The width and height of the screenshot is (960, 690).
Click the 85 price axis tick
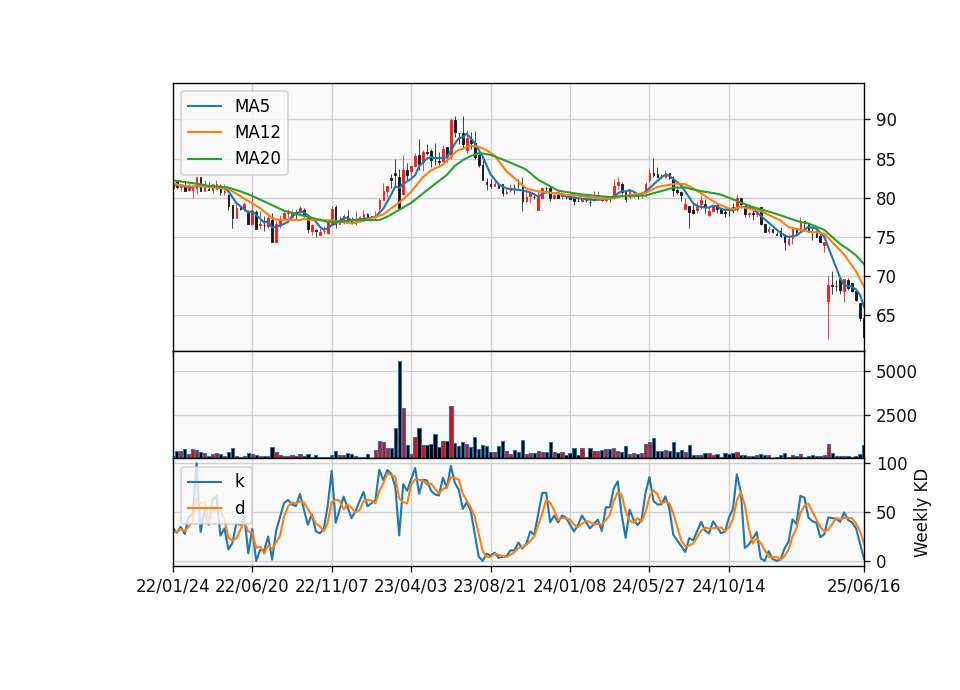pyautogui.click(x=887, y=160)
